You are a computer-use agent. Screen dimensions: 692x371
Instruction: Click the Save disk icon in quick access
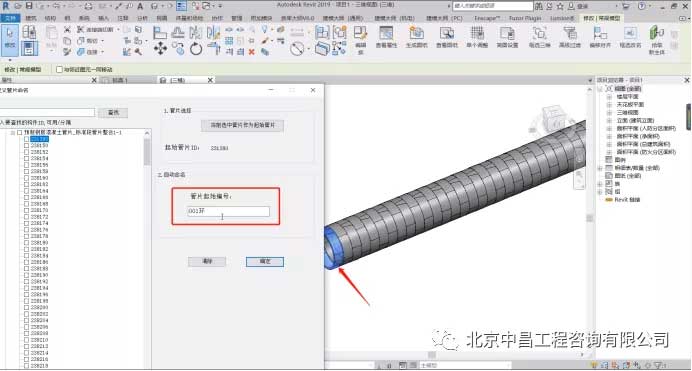(x=29, y=6)
